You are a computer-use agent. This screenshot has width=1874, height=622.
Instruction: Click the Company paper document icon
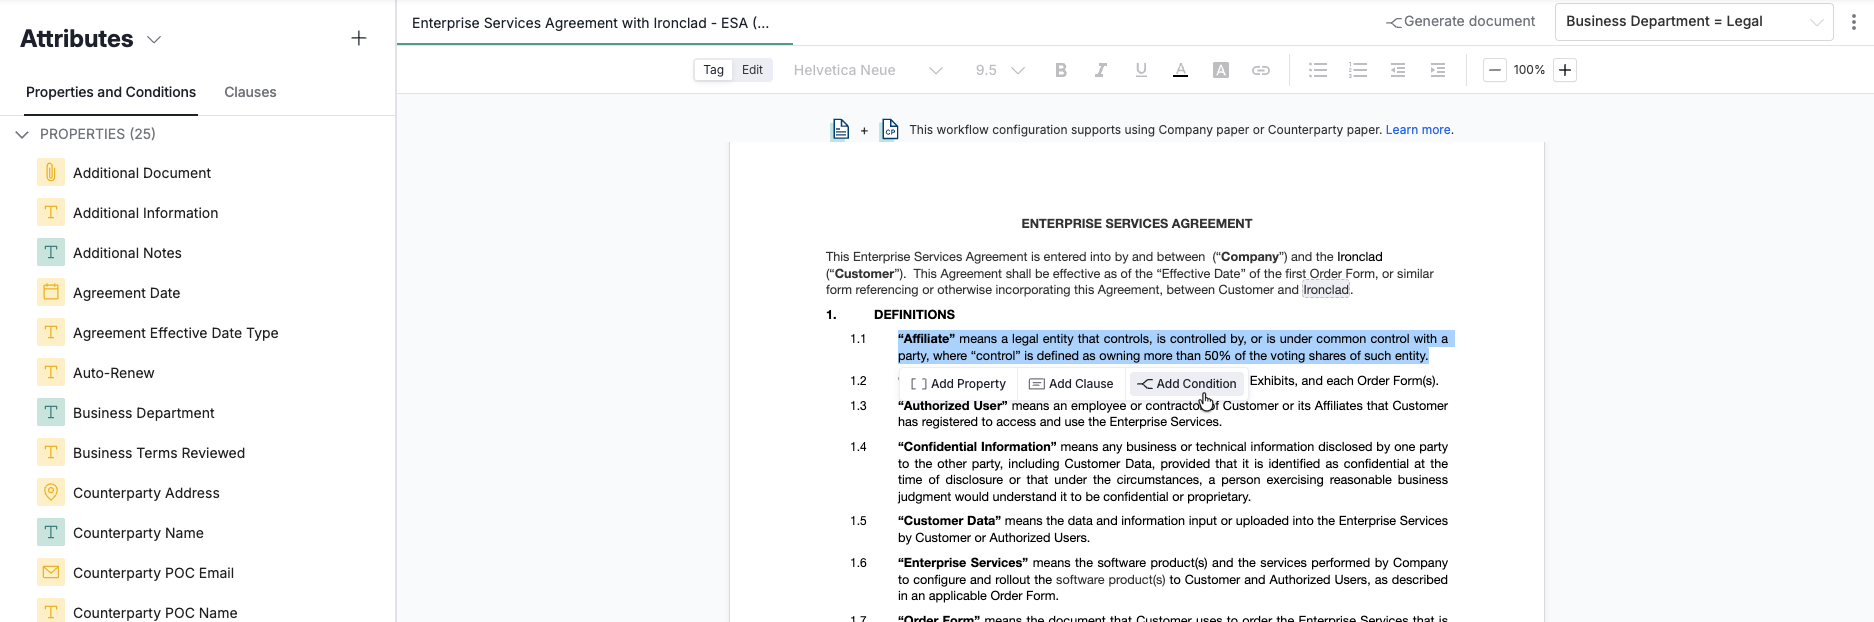841,130
